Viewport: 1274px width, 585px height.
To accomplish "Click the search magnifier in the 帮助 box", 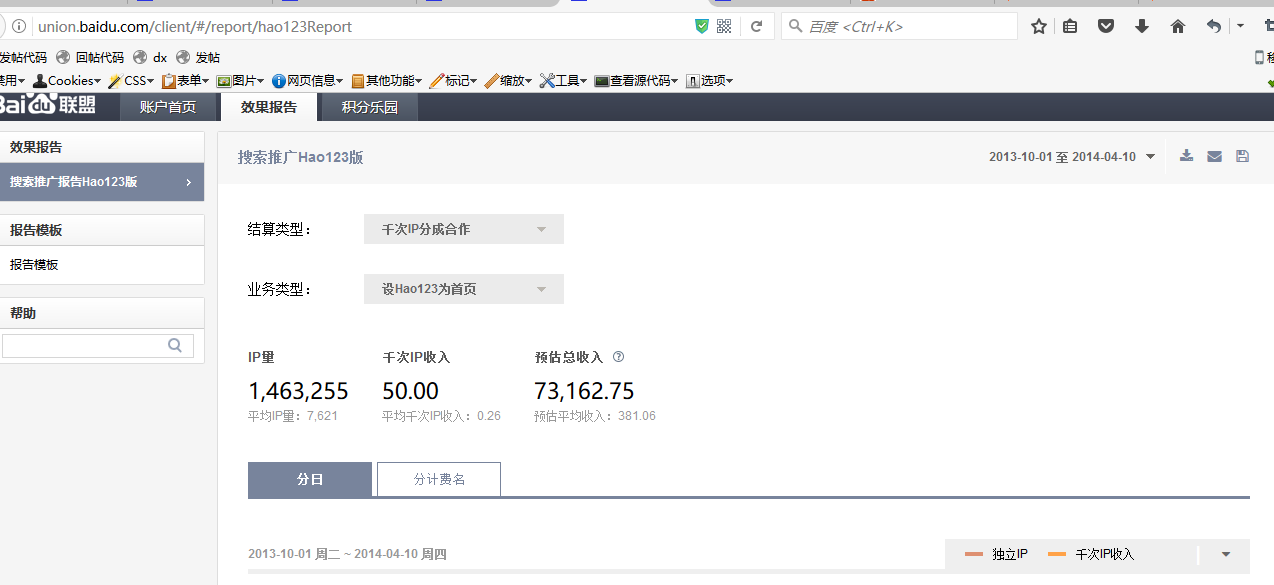I will coord(175,346).
